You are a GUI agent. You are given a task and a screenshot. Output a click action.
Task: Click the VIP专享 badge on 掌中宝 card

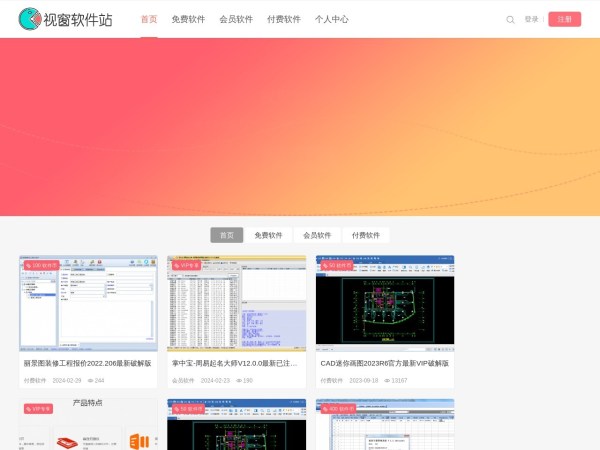click(x=186, y=265)
